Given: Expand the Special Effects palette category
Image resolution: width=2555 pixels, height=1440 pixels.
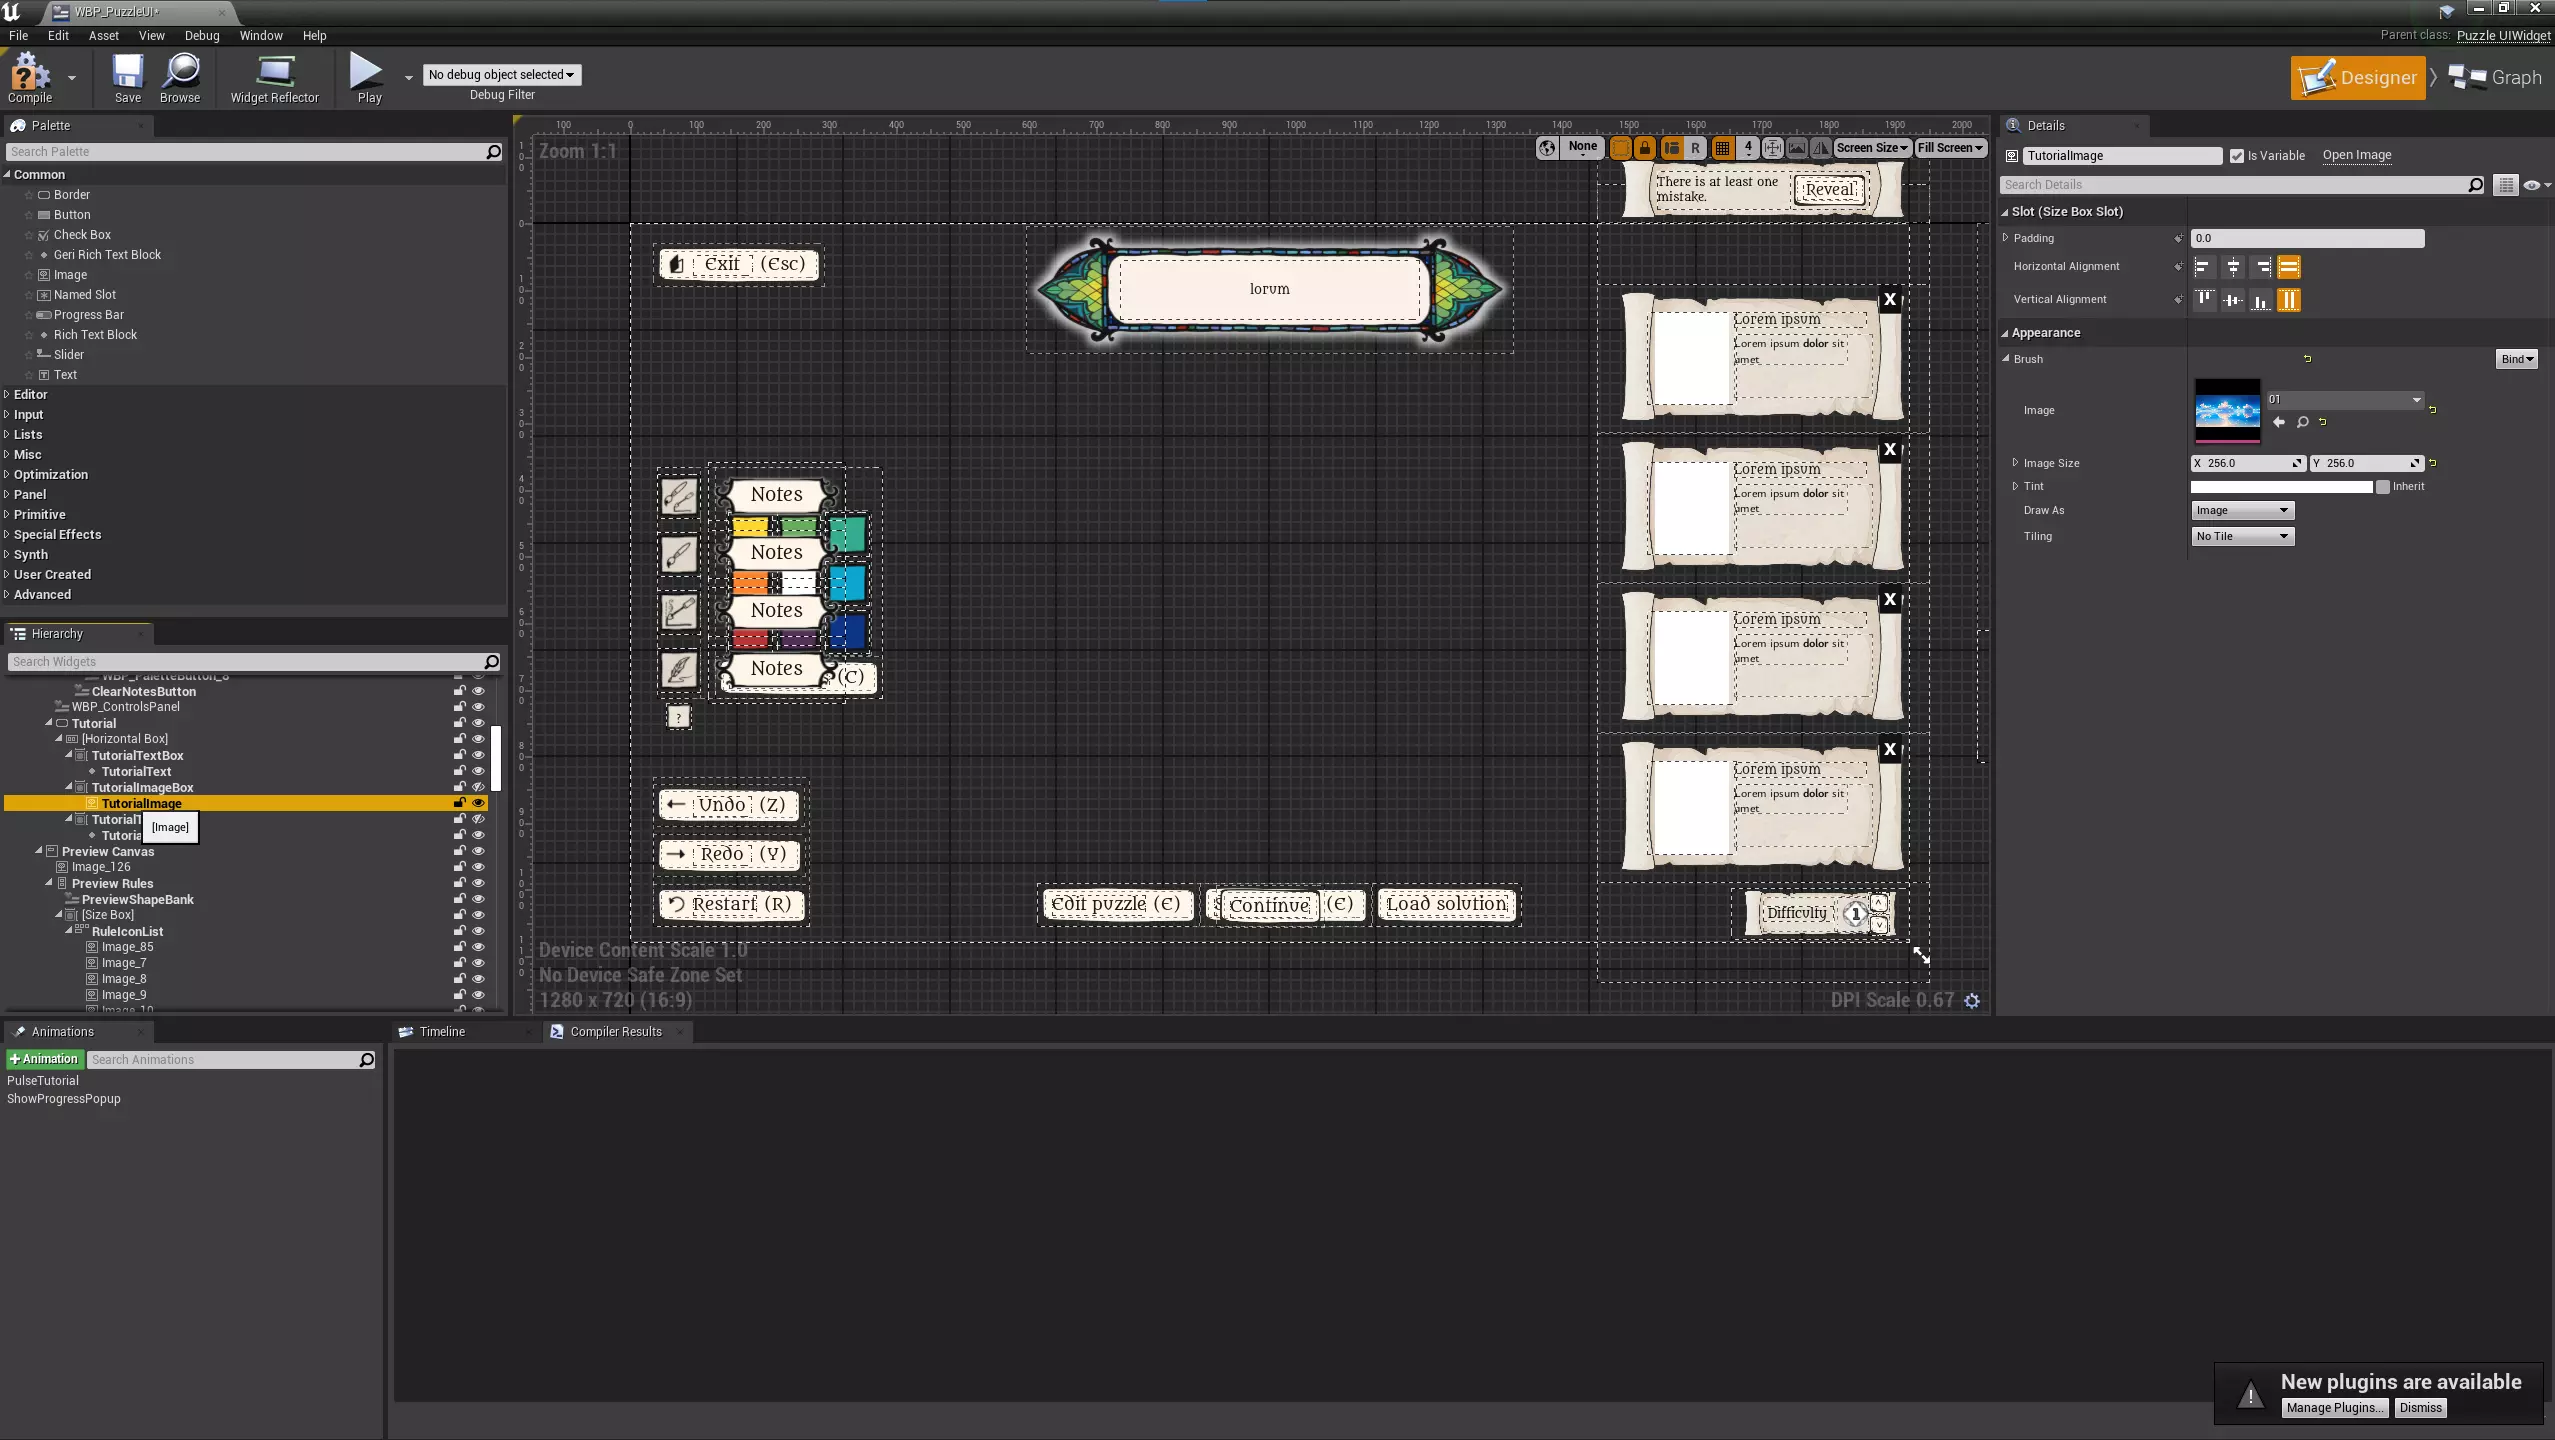Looking at the screenshot, I should pyautogui.click(x=57, y=534).
